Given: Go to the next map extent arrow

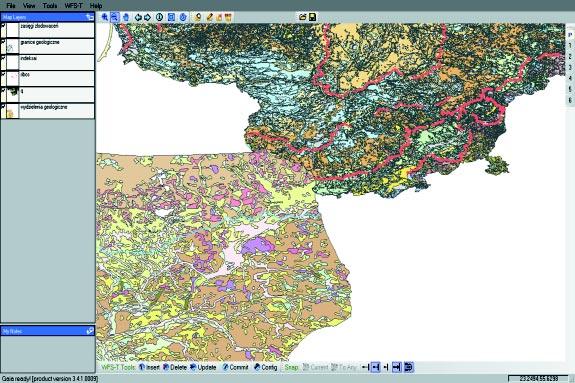Looking at the screenshot, I should coord(147,17).
